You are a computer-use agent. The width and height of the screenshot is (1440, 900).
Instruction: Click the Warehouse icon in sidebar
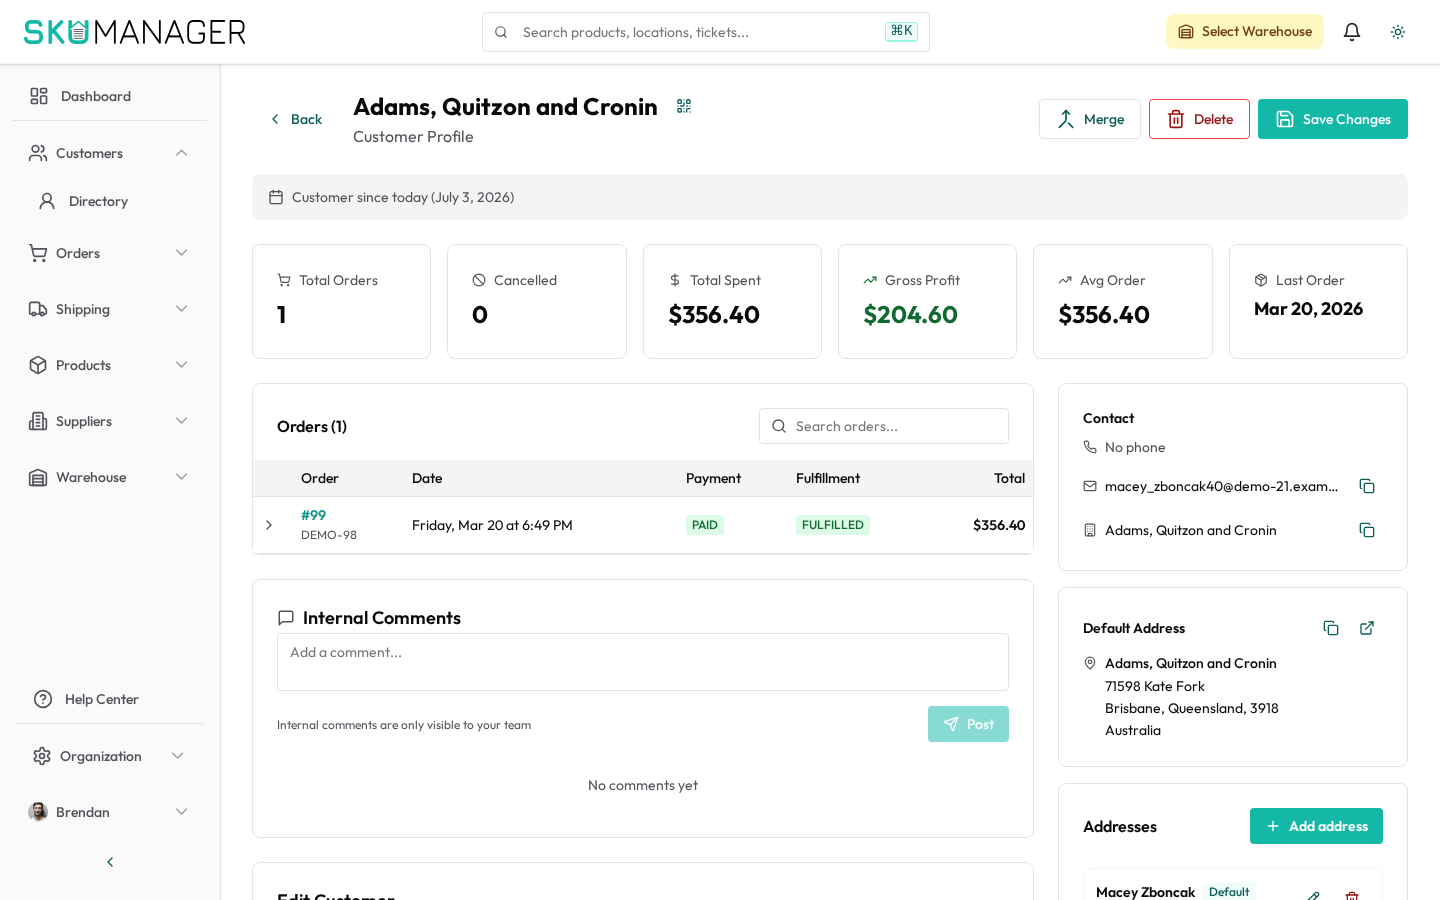tap(38, 477)
